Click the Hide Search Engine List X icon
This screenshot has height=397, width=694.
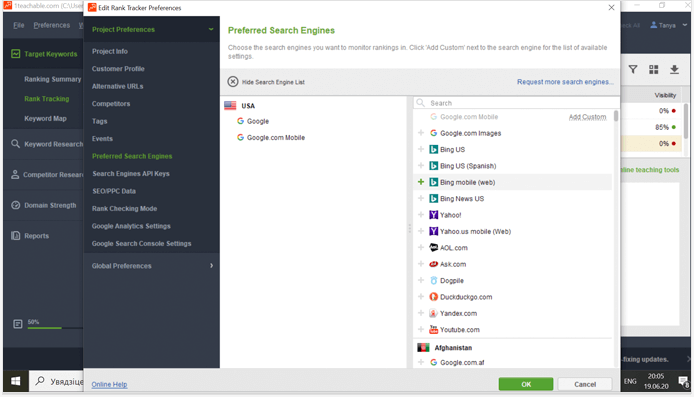coord(233,82)
